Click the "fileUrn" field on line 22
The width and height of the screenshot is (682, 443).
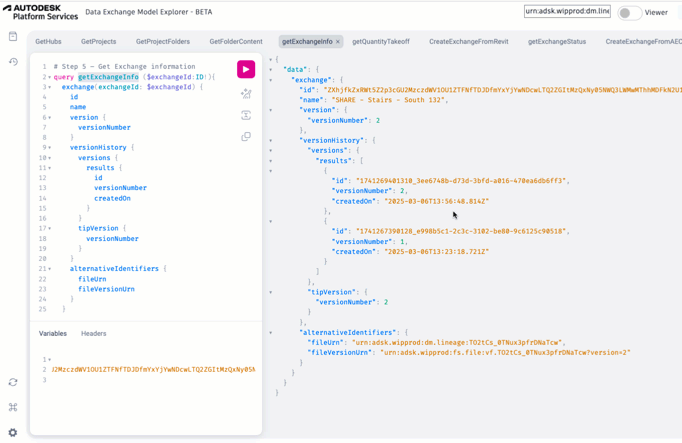click(x=92, y=279)
